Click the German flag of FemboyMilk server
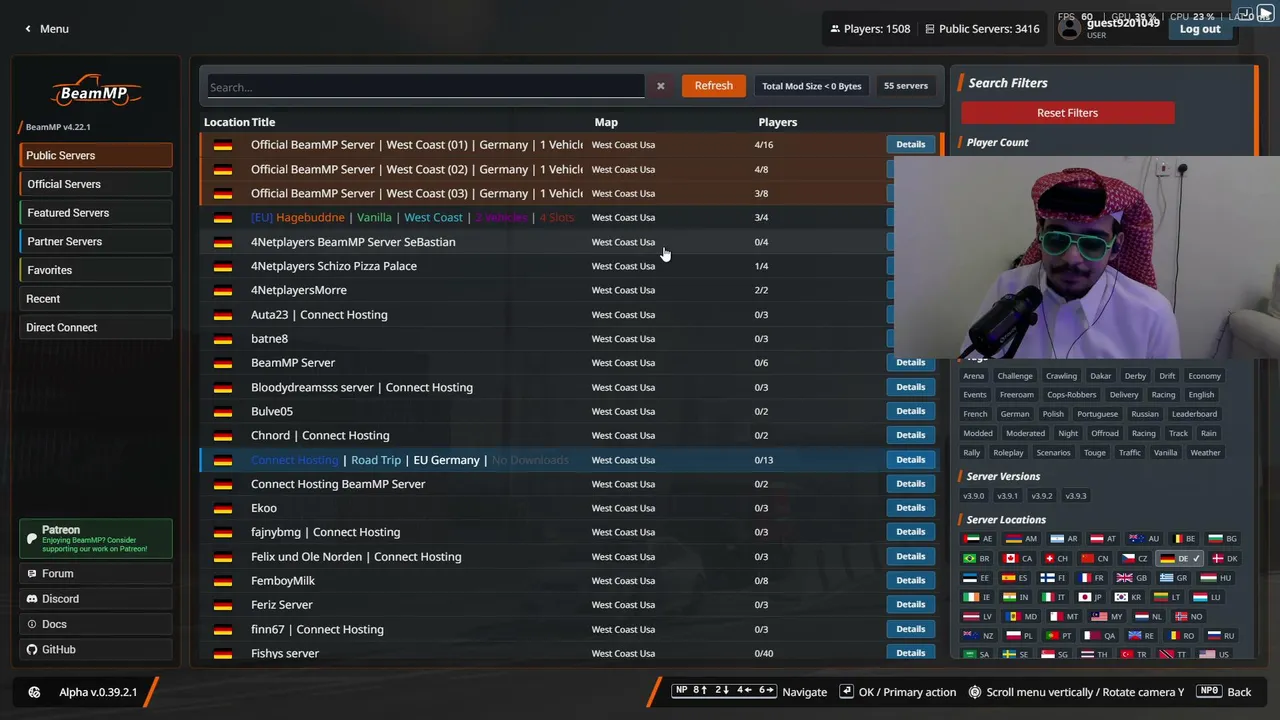This screenshot has height=720, width=1280. [x=223, y=581]
